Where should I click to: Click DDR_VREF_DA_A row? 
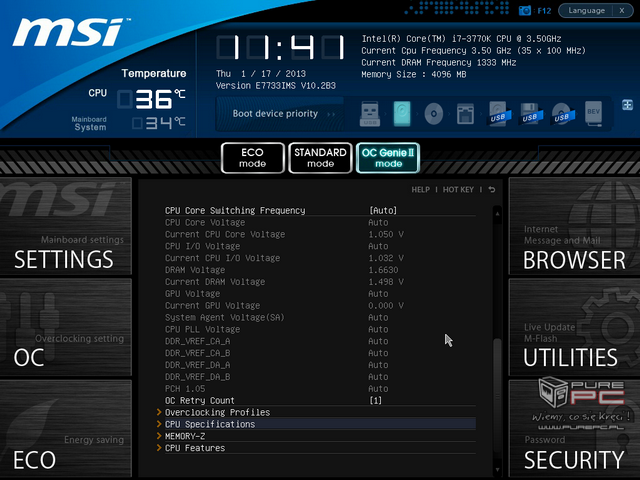320,364
